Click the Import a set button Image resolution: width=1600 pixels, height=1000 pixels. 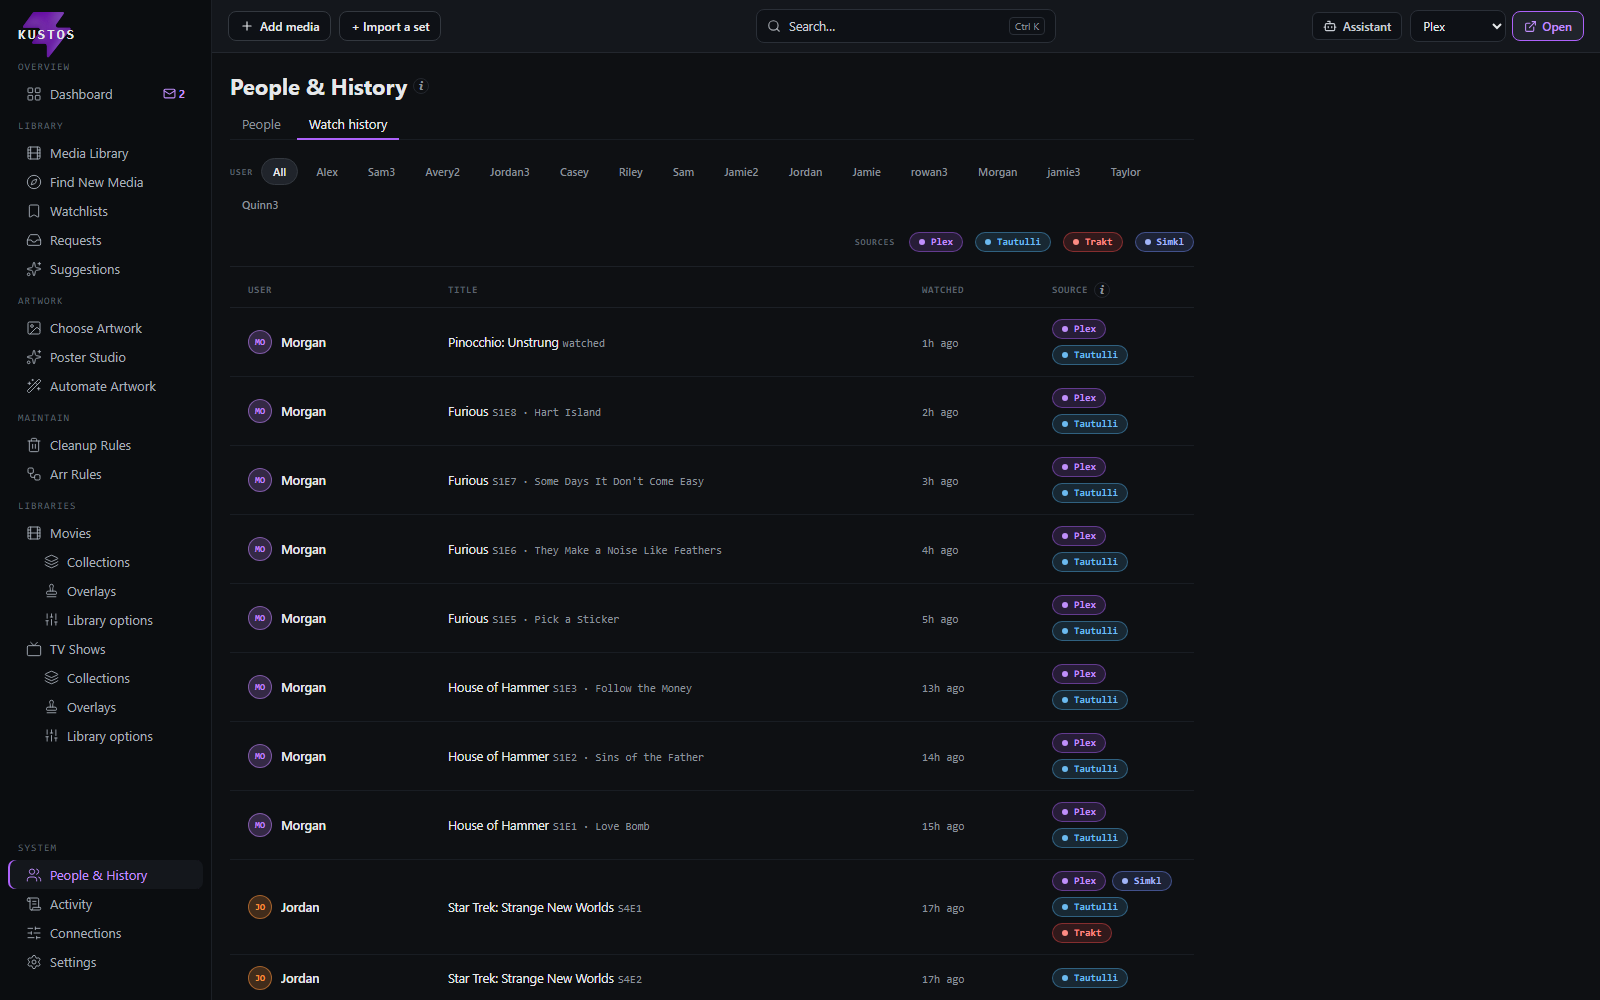coord(390,27)
